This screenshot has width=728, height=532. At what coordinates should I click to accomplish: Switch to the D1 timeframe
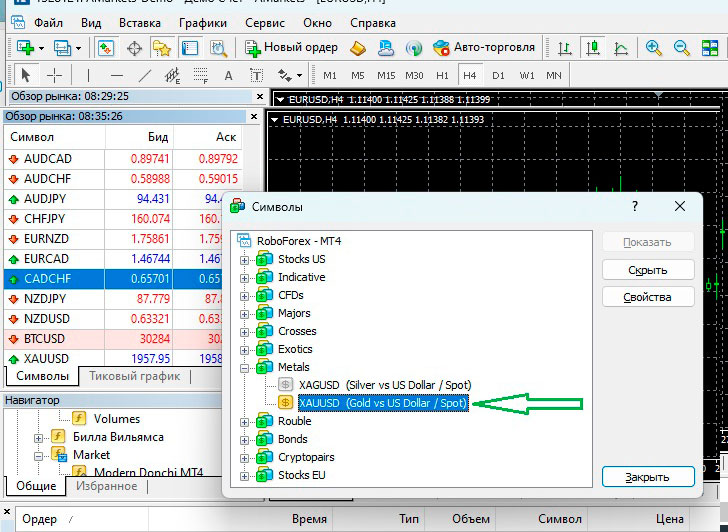pyautogui.click(x=498, y=75)
